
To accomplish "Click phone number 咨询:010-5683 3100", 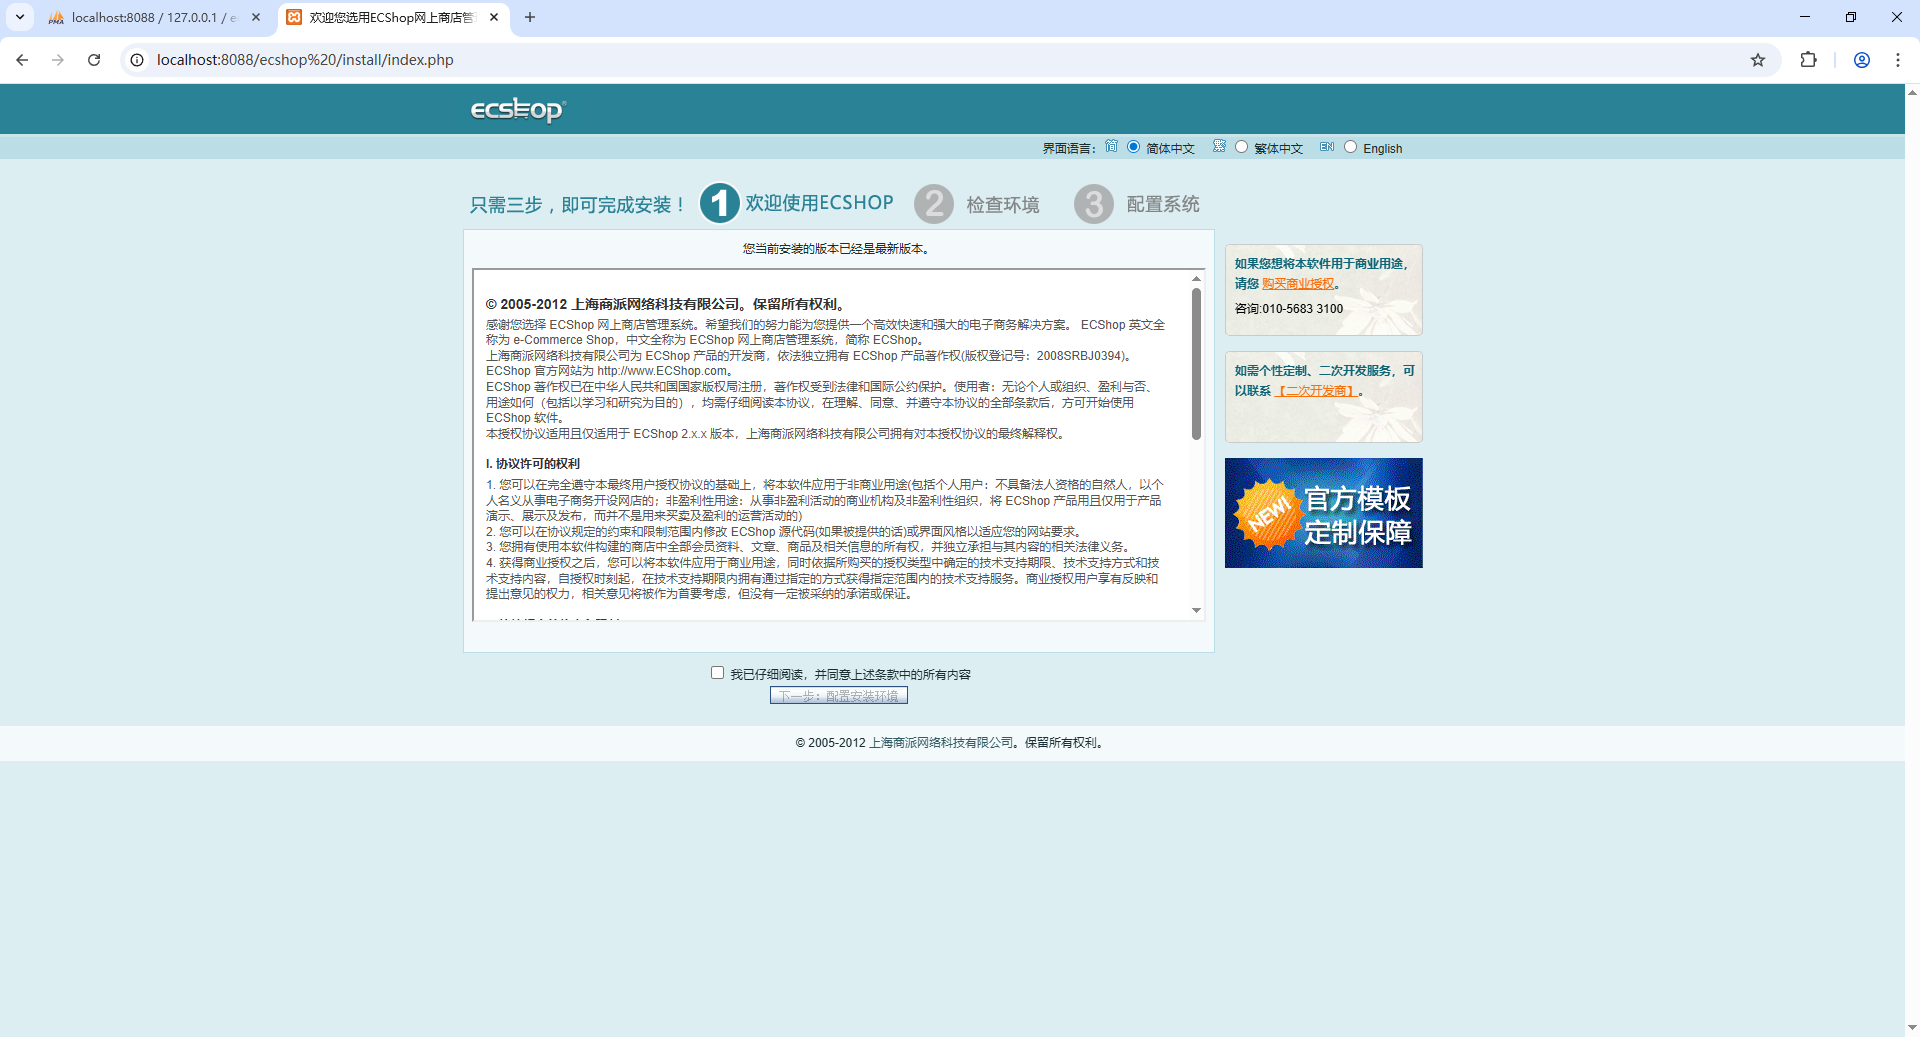I will tap(1289, 309).
